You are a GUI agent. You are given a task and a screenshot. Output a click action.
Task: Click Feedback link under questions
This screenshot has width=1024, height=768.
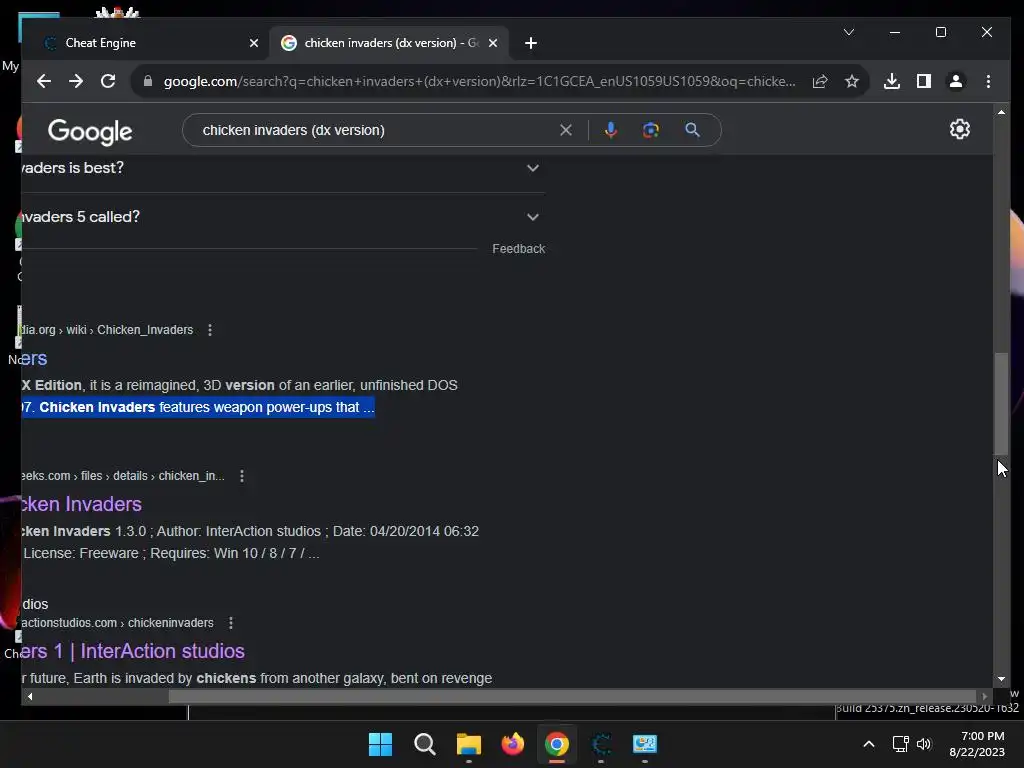(519, 249)
